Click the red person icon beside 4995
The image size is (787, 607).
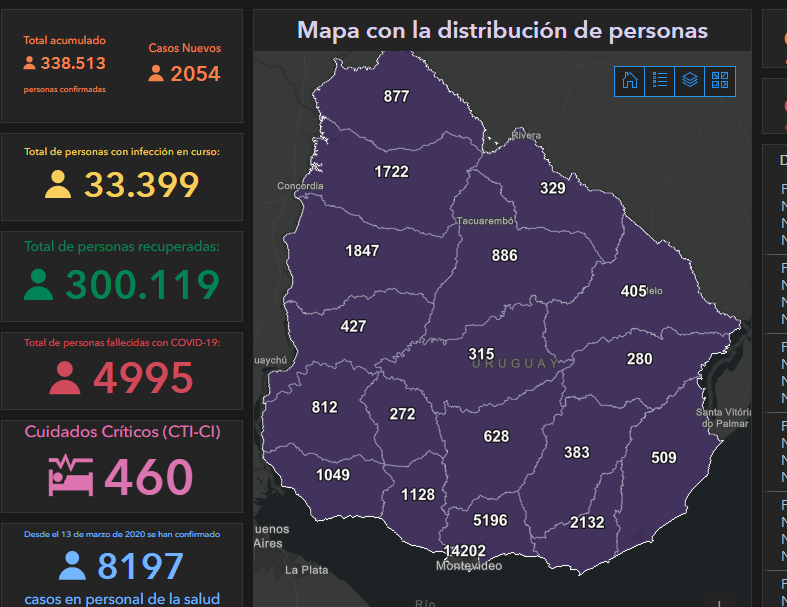65,378
